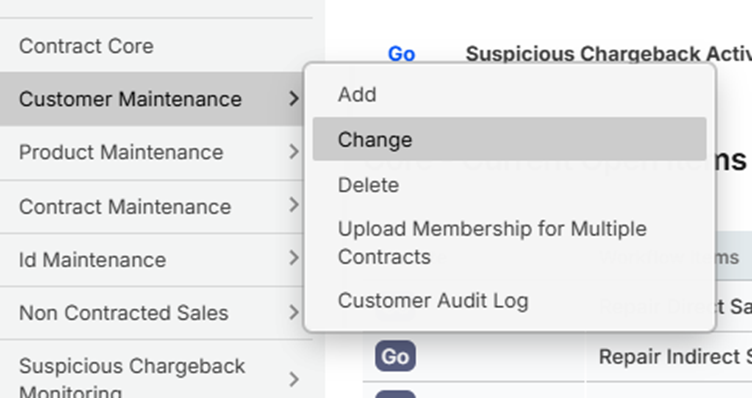This screenshot has height=398, width=752.
Task: Choose Change from the submenu
Action: pyautogui.click(x=509, y=139)
